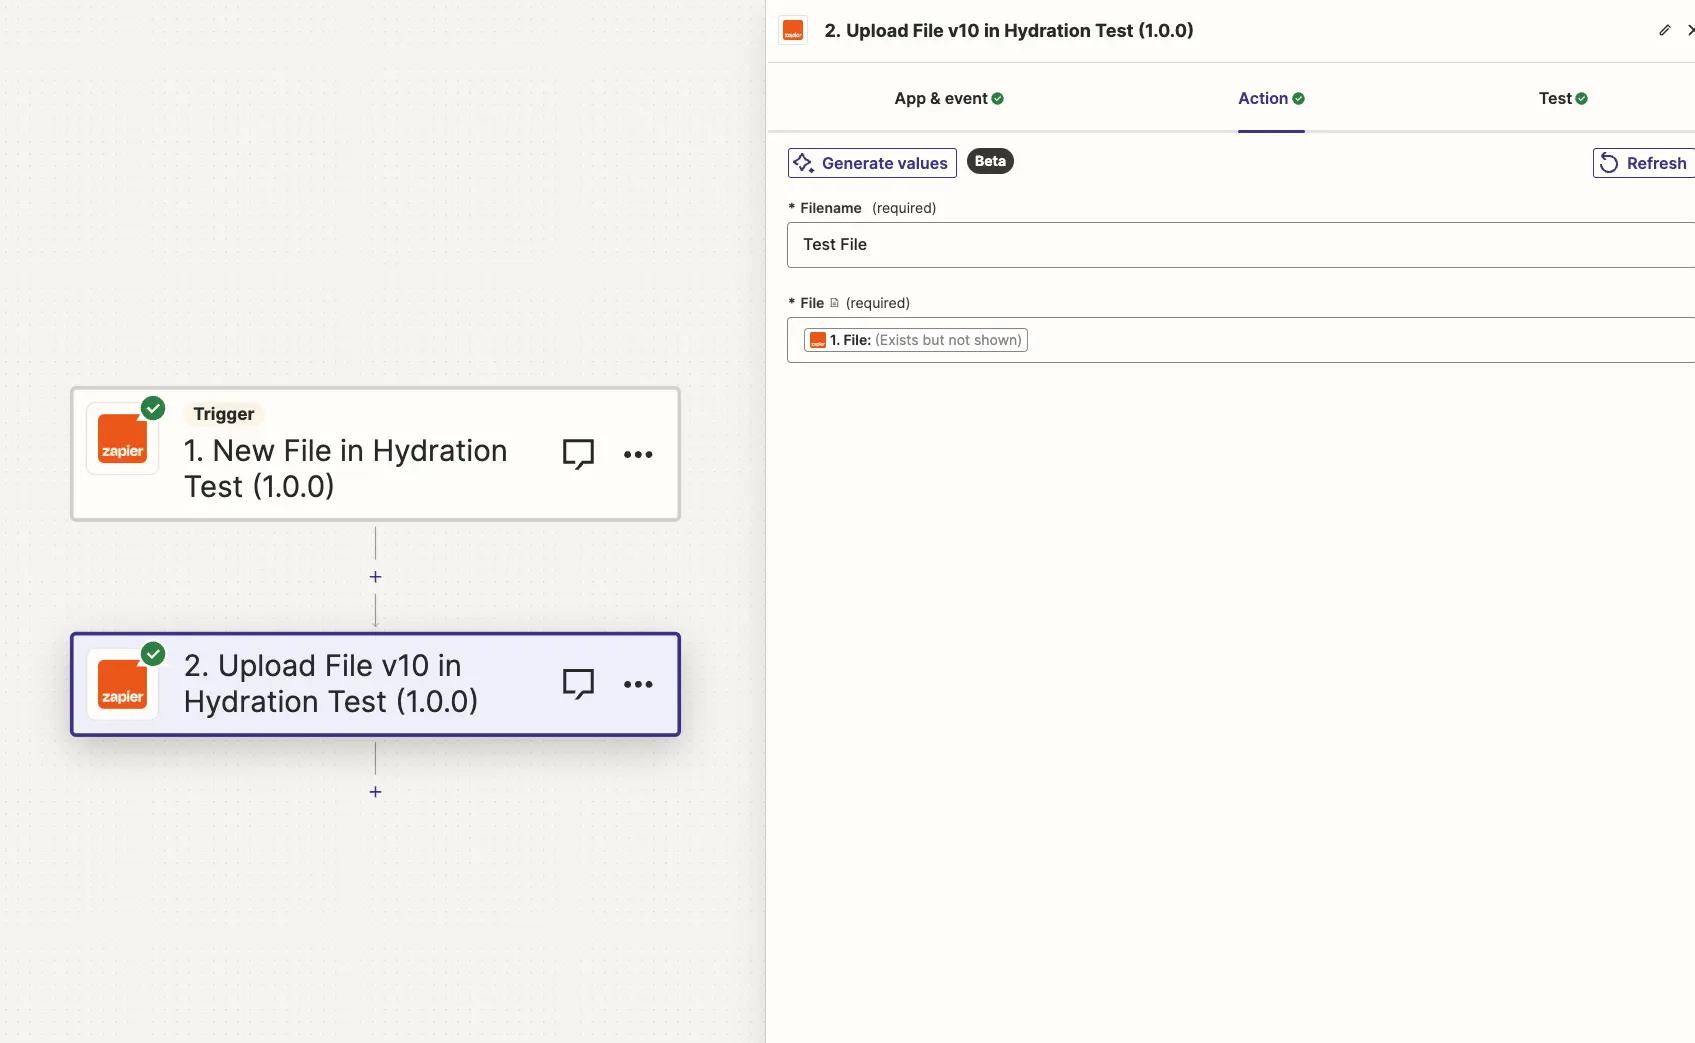Screen dimensions: 1695x1043
Task: Click pencil icon to rename step
Action: pyautogui.click(x=1664, y=30)
